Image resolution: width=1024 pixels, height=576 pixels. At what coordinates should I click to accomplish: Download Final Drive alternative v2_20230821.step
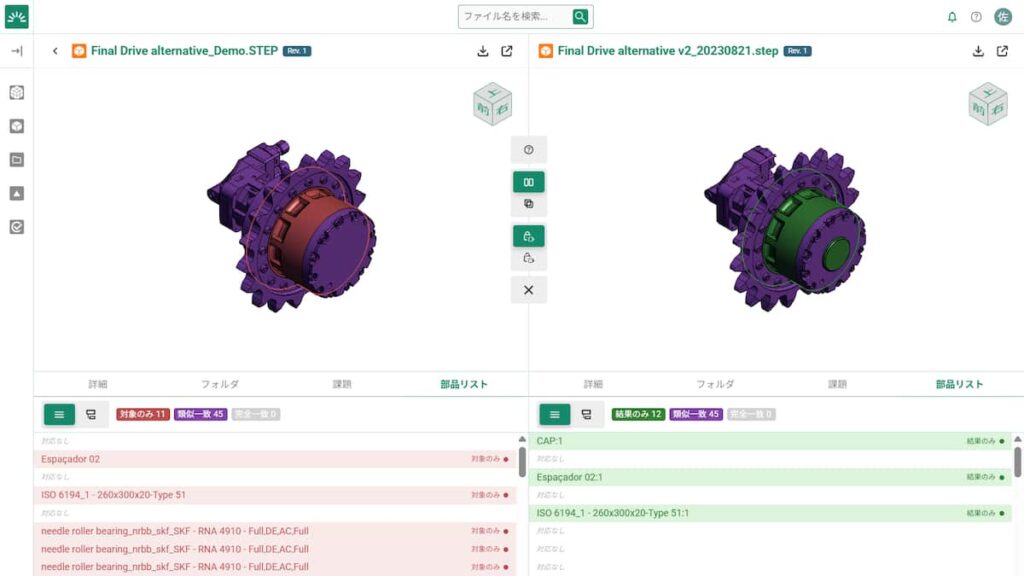978,51
